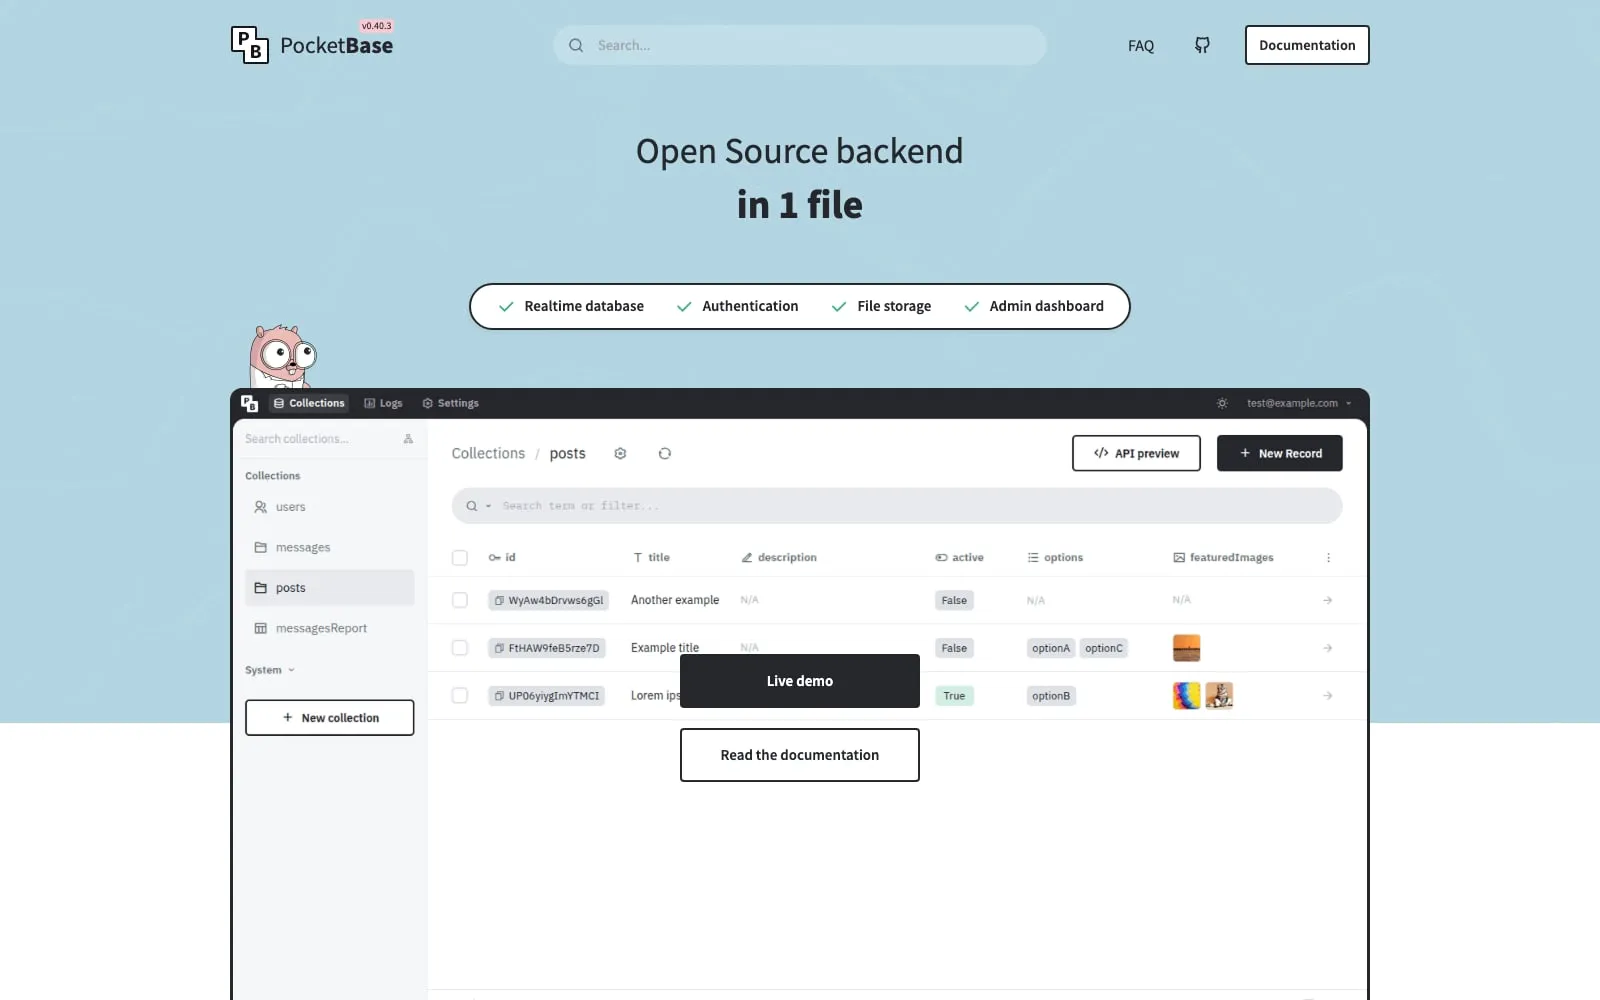Viewport: 1600px width, 1000px height.
Task: Click the optionB tag
Action: (x=1051, y=696)
